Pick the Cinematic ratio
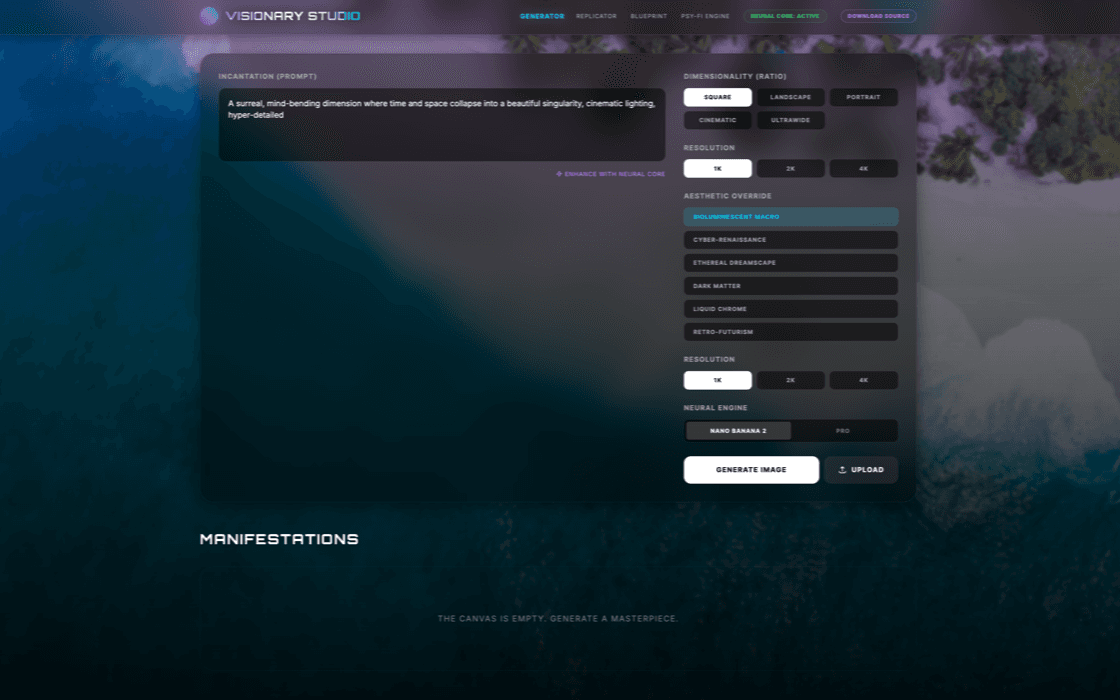This screenshot has height=700, width=1120. click(717, 120)
